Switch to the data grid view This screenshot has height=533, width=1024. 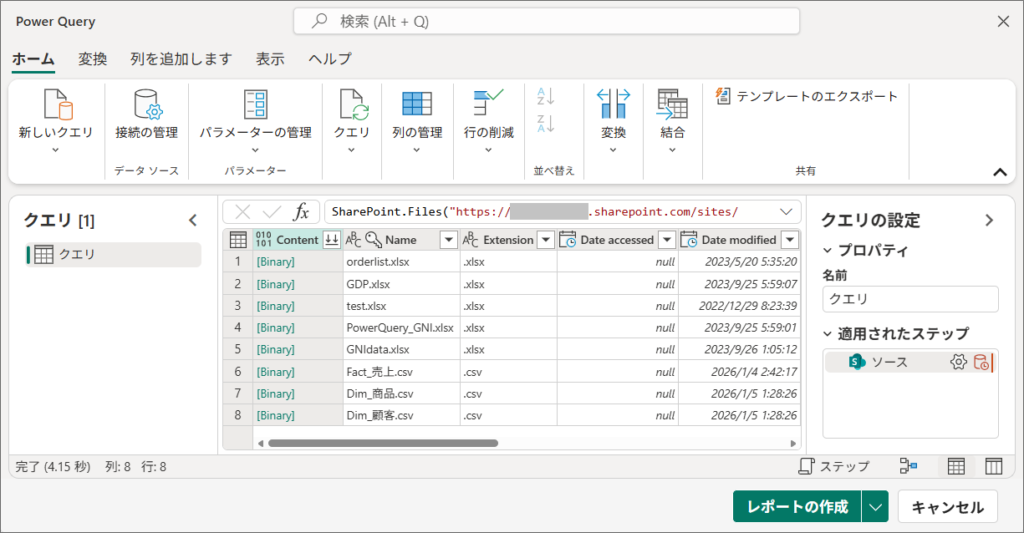[x=956, y=466]
